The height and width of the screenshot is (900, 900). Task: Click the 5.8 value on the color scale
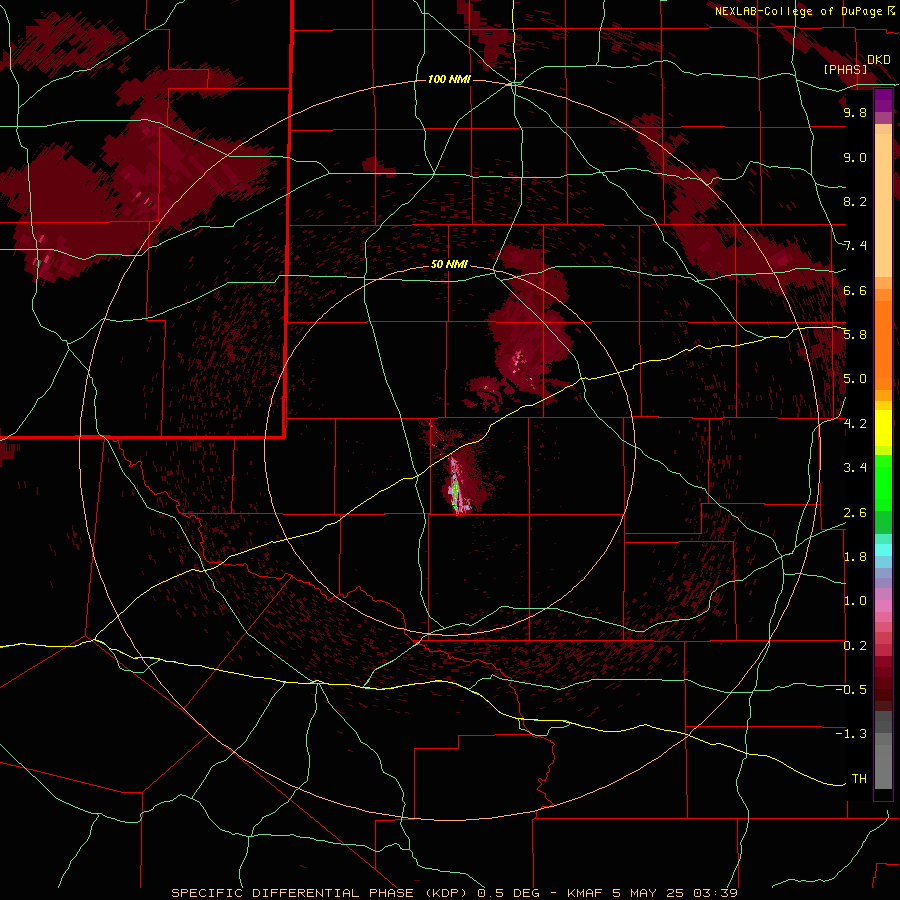click(855, 334)
